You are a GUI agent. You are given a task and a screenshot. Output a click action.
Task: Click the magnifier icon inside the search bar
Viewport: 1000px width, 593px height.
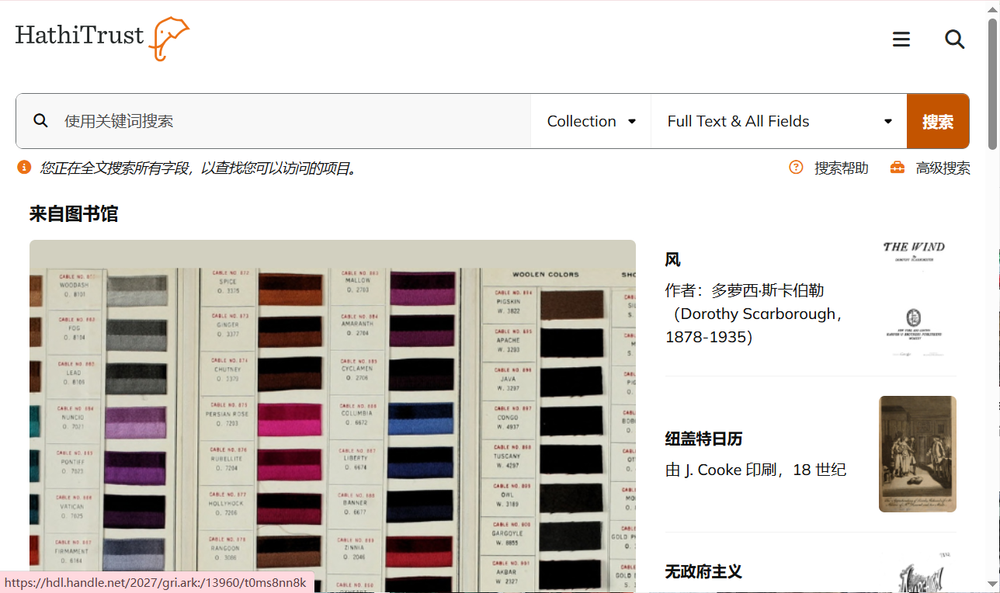(40, 120)
